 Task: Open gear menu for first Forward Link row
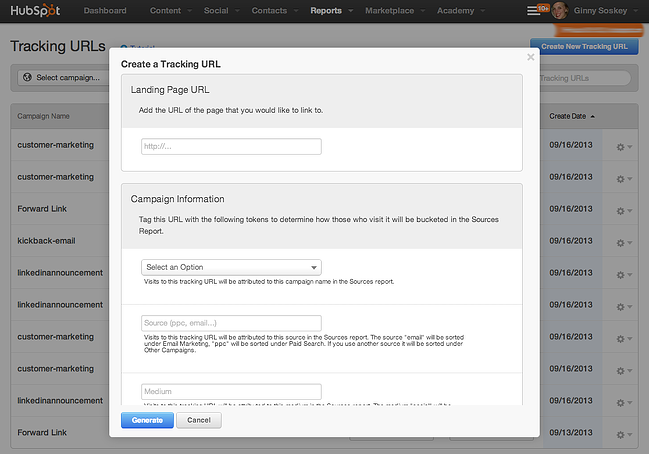(623, 209)
